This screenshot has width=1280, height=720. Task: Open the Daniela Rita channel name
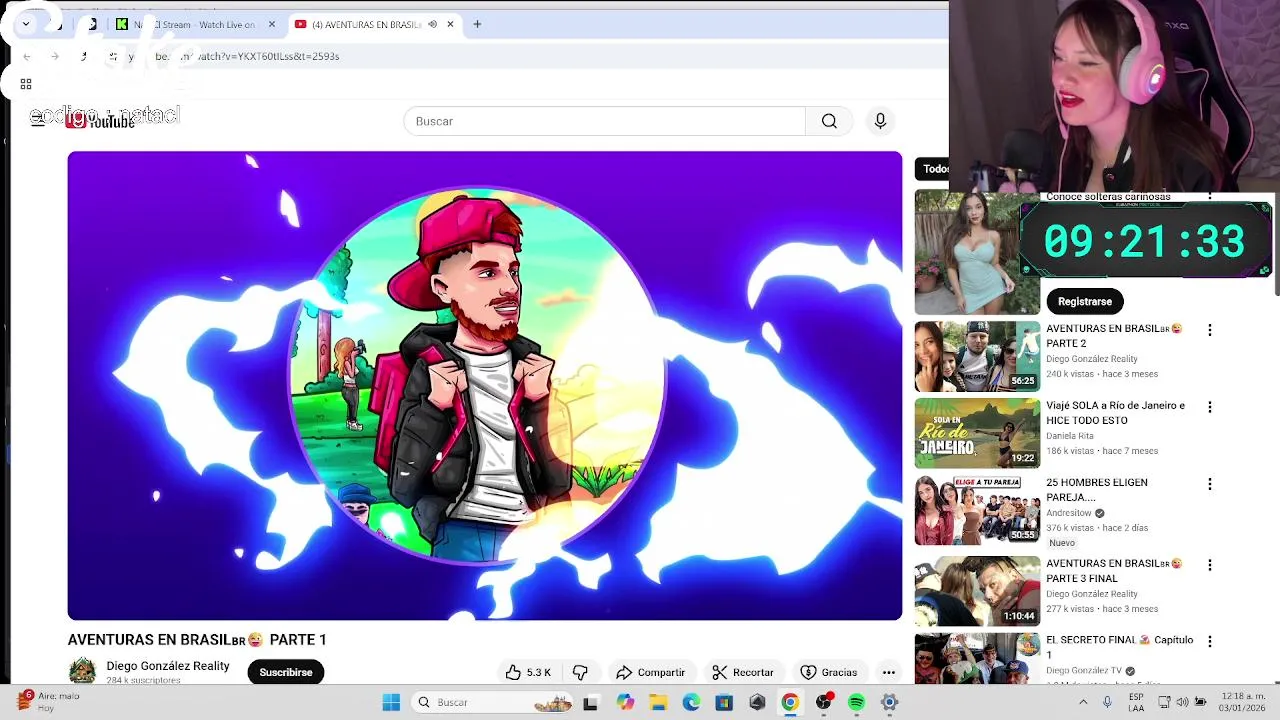coord(1070,436)
